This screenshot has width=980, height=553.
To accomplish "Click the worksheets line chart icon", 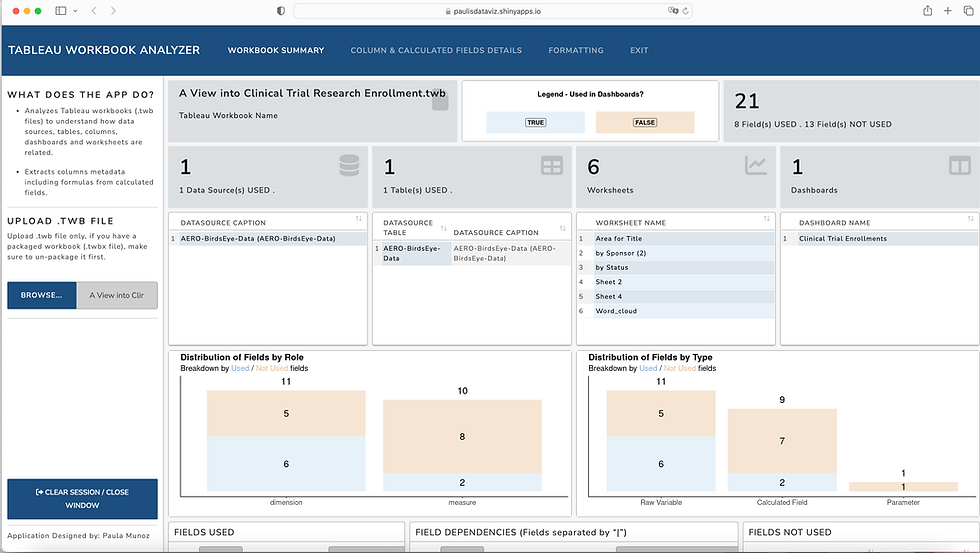I will click(756, 165).
